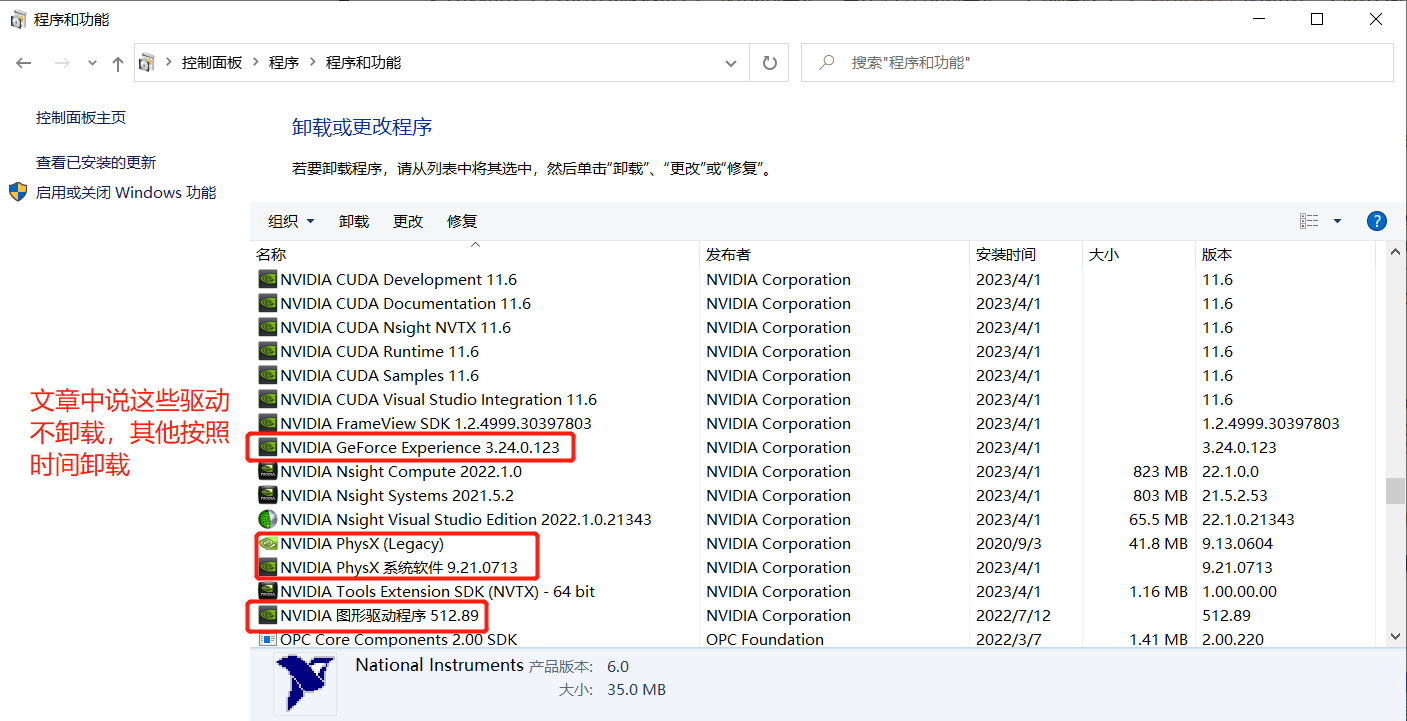Click the change view icon
Screen dimensions: 1407x721
pyautogui.click(x=1309, y=221)
